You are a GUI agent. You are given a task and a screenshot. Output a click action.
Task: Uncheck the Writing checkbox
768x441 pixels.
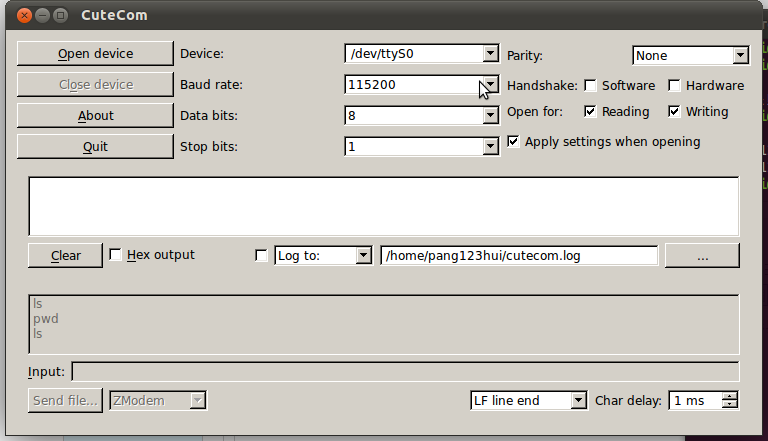(674, 112)
